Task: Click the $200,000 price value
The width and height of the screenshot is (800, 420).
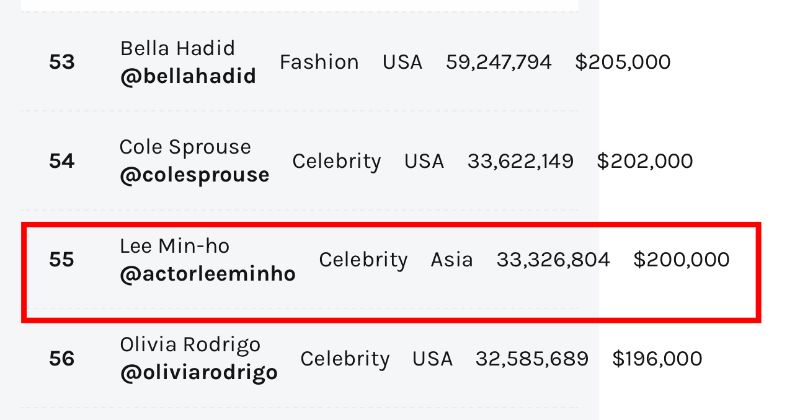Action: pyautogui.click(x=681, y=260)
